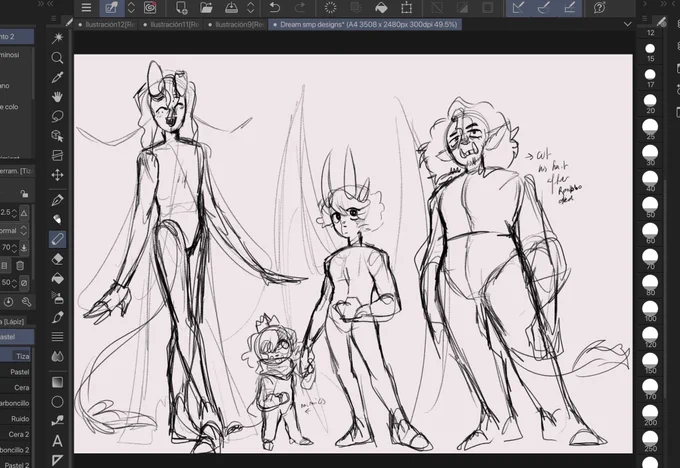Choose brush size 50 preset
The height and width of the screenshot is (468, 680).
[650, 207]
